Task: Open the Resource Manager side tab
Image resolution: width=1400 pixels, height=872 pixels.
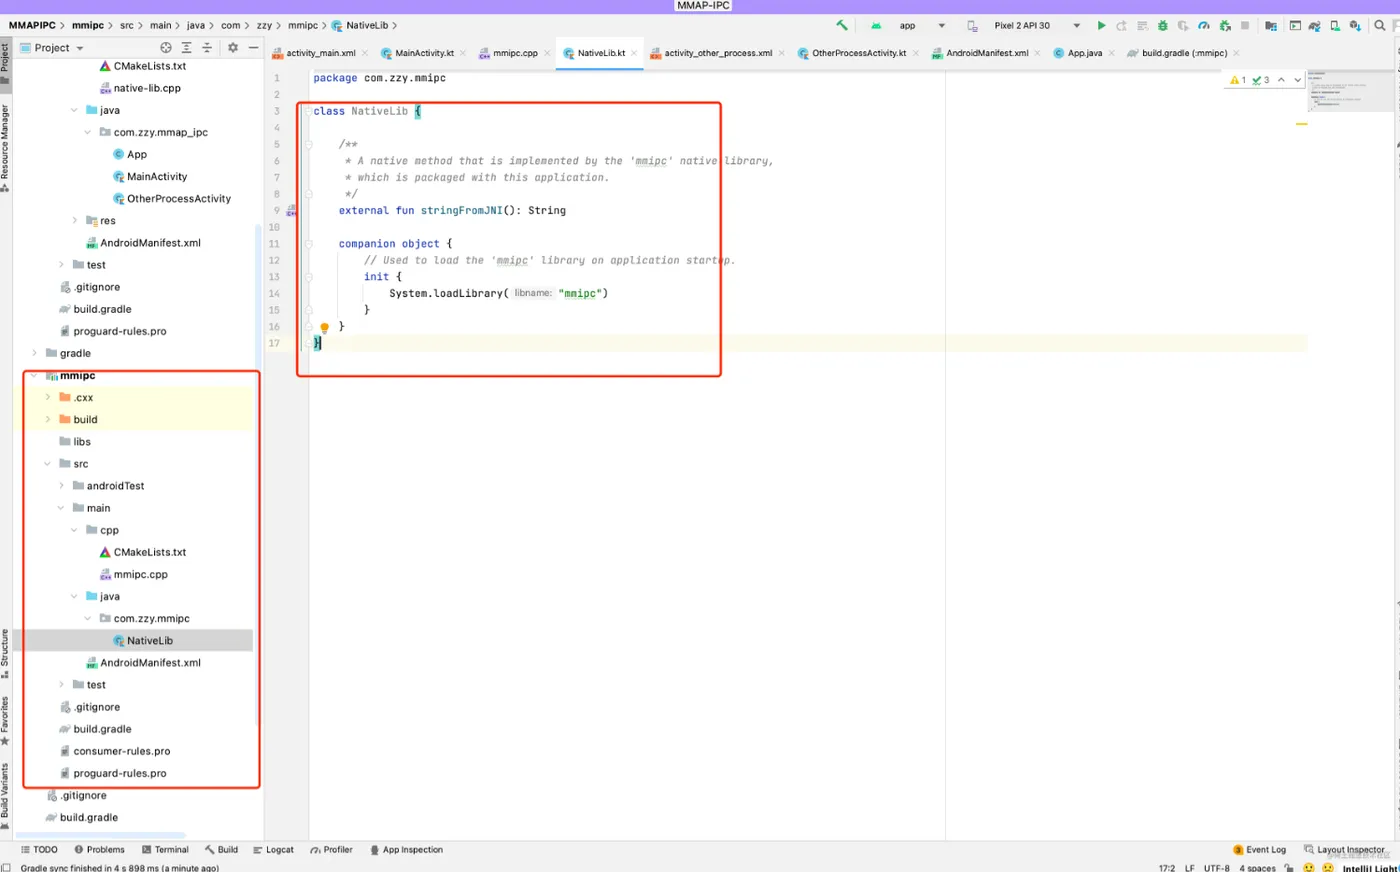Action: (x=5, y=148)
